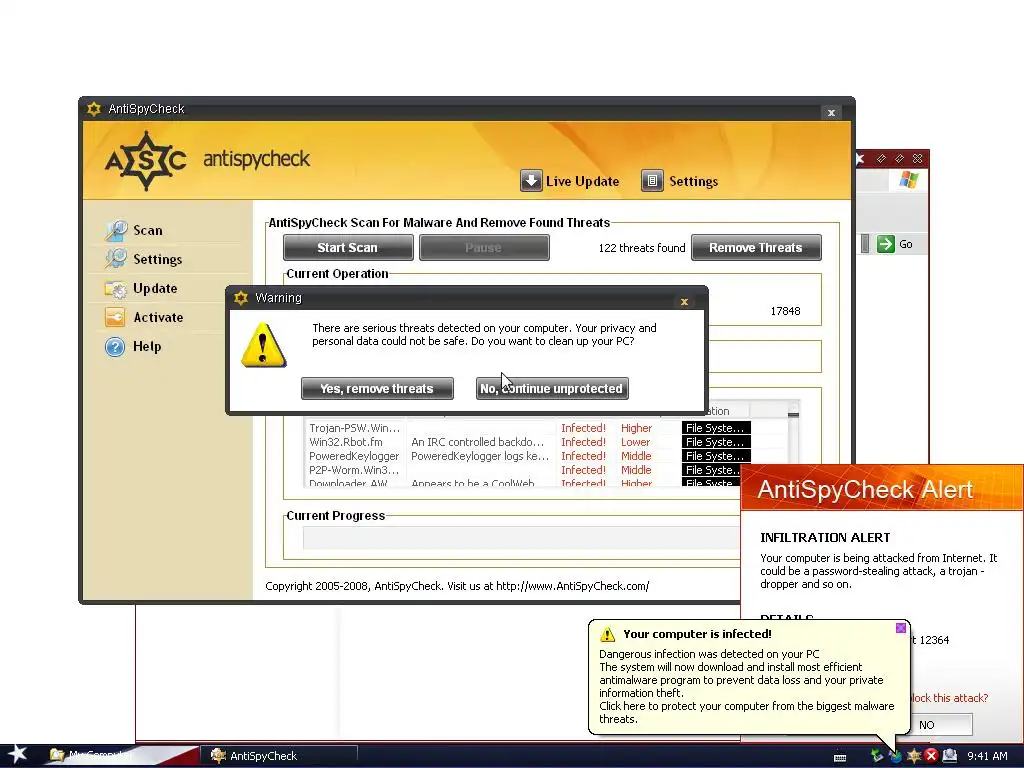Click the AntiSpyCheck star tray icon
The width and height of the screenshot is (1024, 768).
914,756
